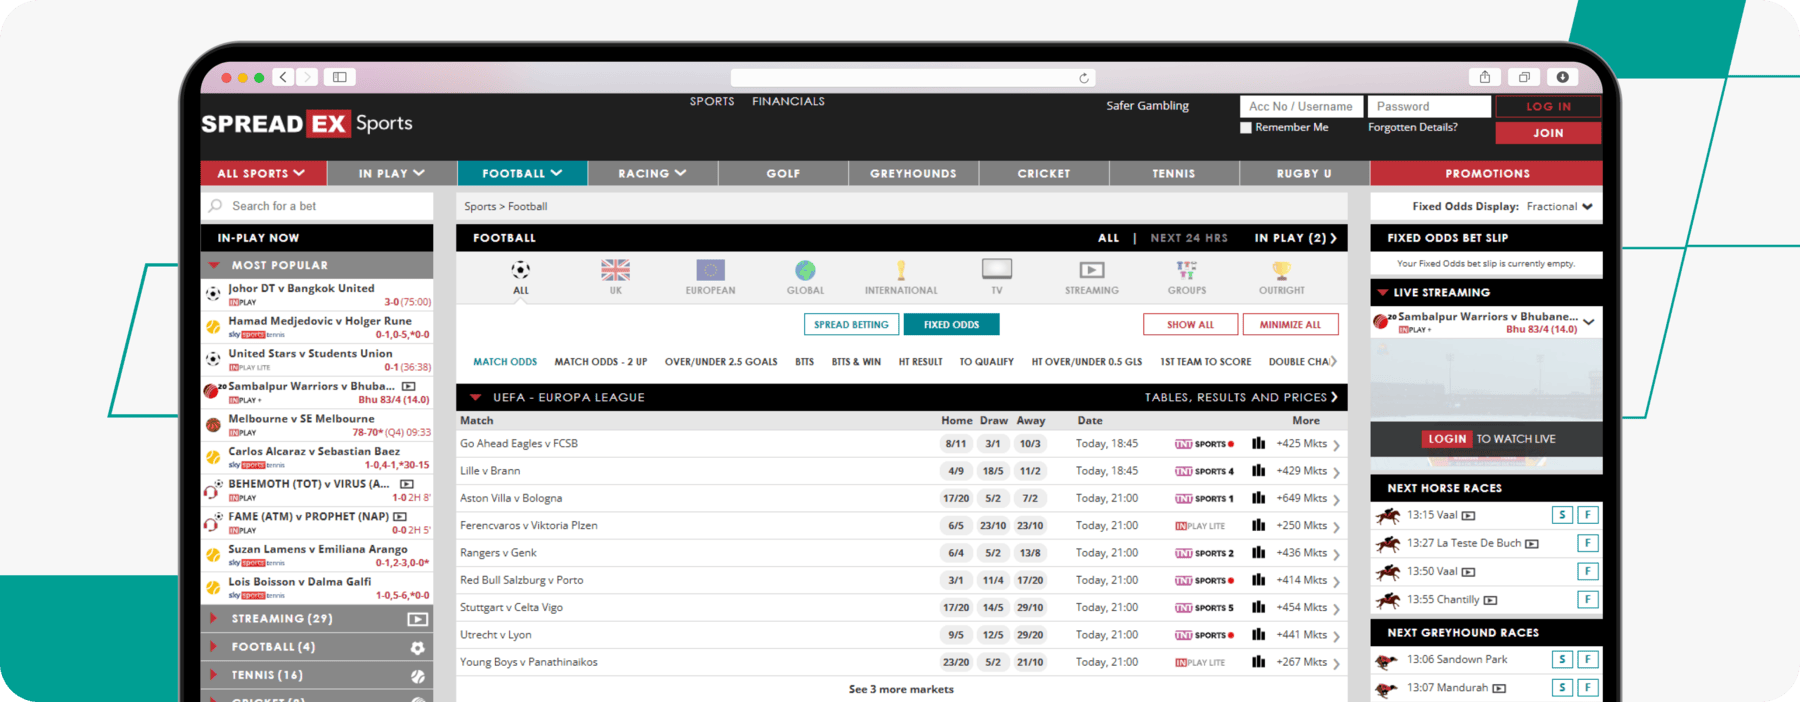This screenshot has height=702, width=1800.
Task: Click the LOG IN button
Action: pyautogui.click(x=1548, y=106)
